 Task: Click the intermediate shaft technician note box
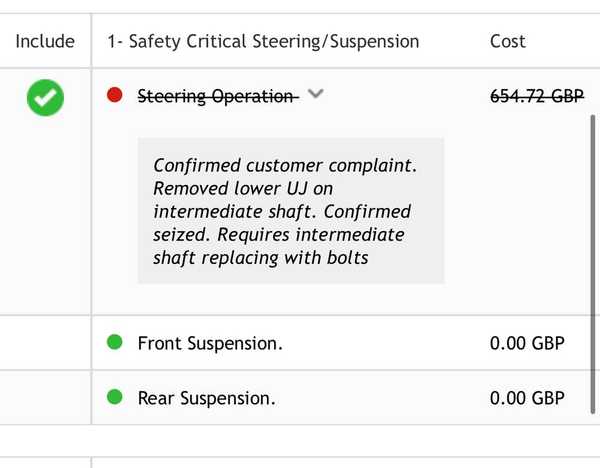[x=290, y=211]
